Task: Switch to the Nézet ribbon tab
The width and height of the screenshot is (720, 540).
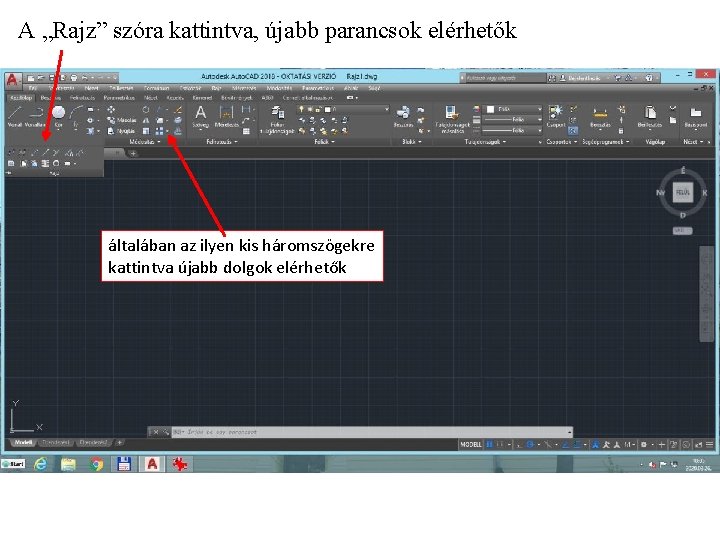Action: coord(151,98)
